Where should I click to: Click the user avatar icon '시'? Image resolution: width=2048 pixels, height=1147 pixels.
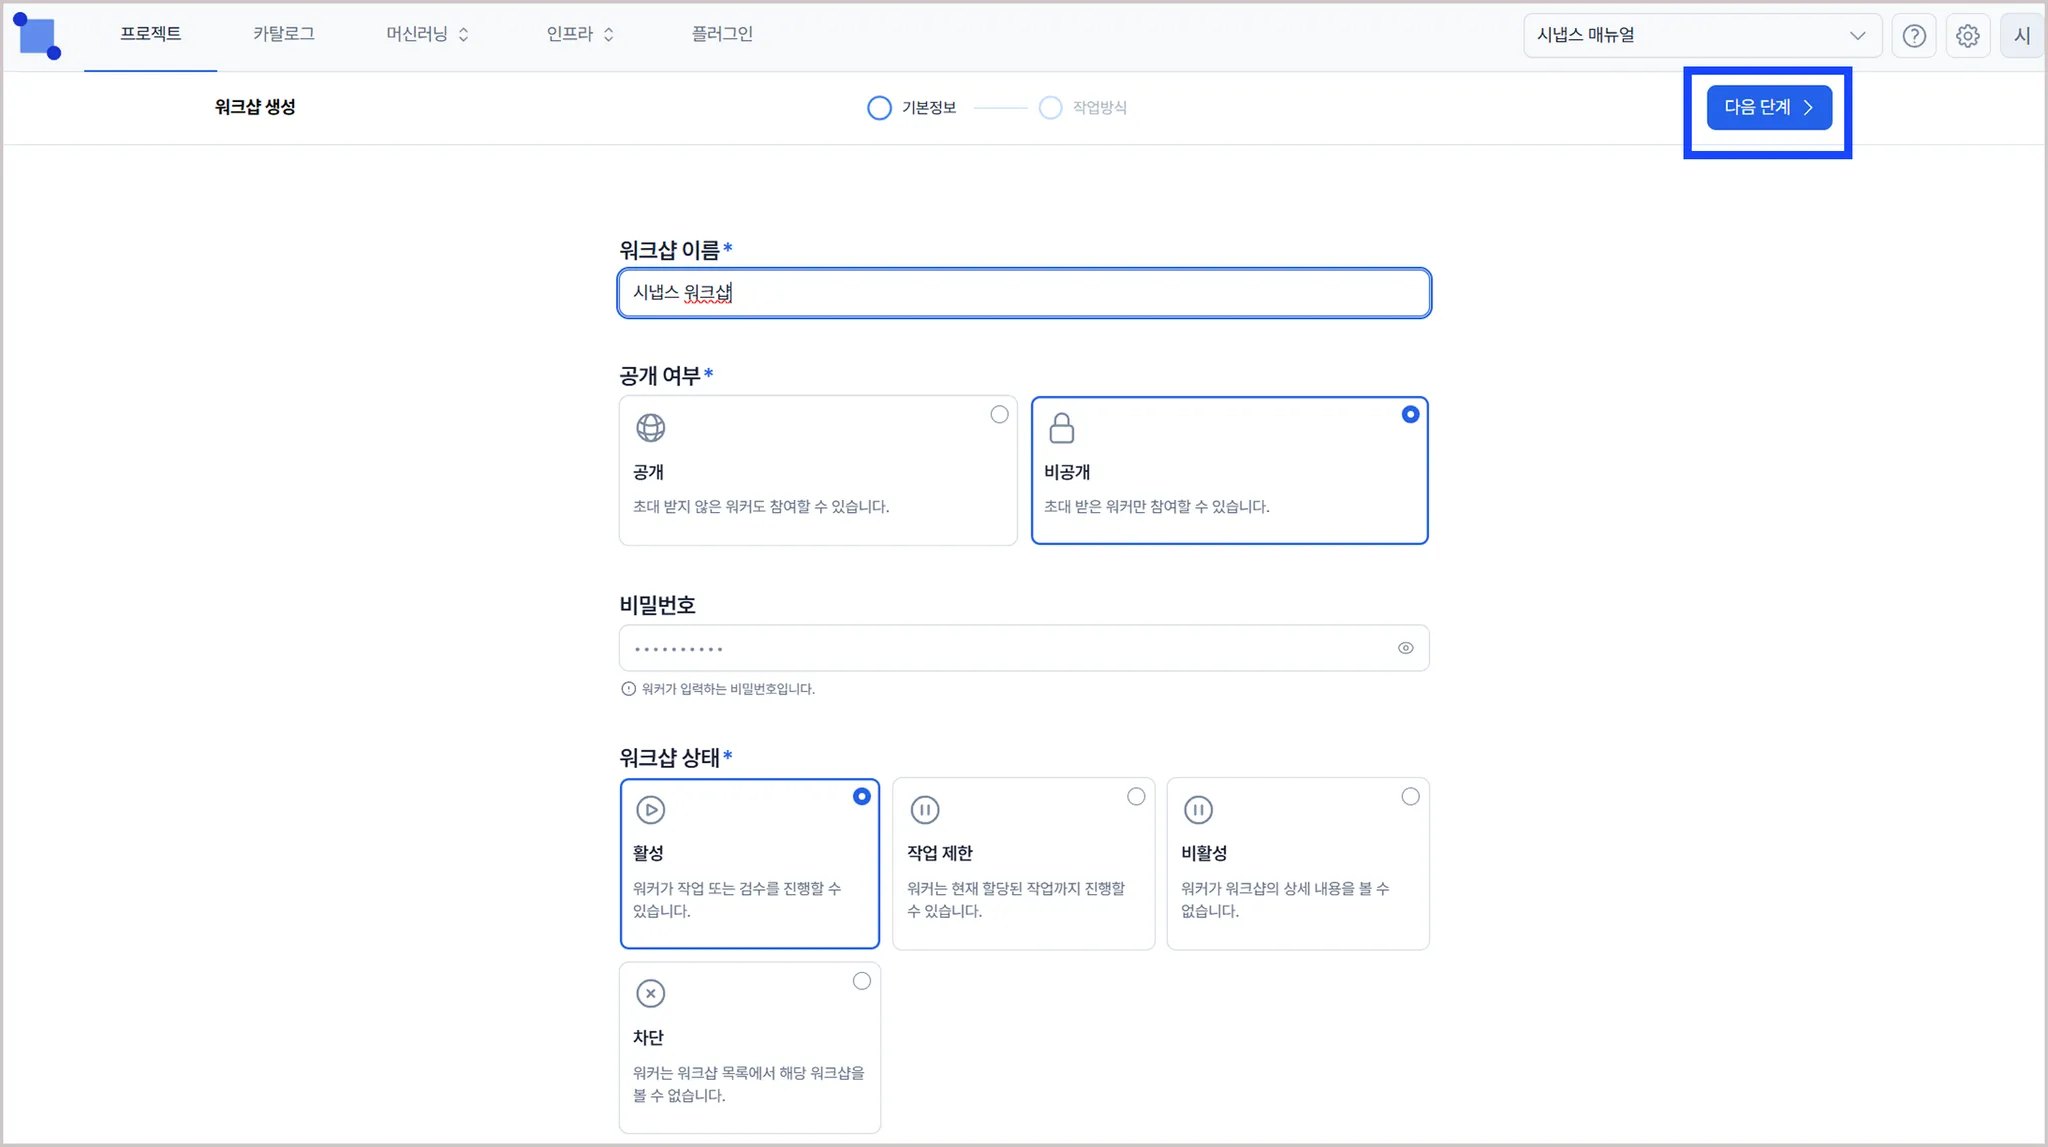tap(2021, 36)
